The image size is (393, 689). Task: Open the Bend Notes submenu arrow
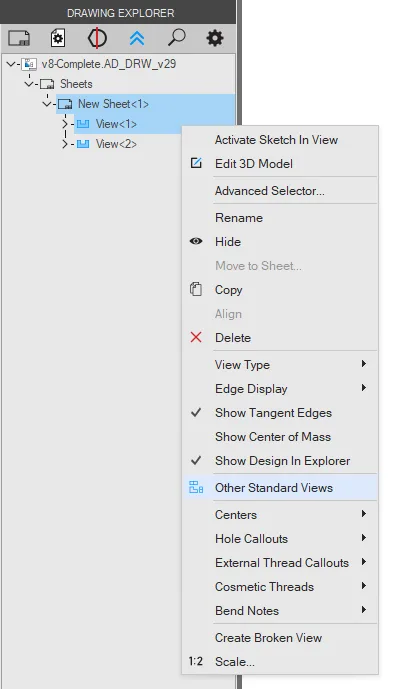click(x=364, y=610)
